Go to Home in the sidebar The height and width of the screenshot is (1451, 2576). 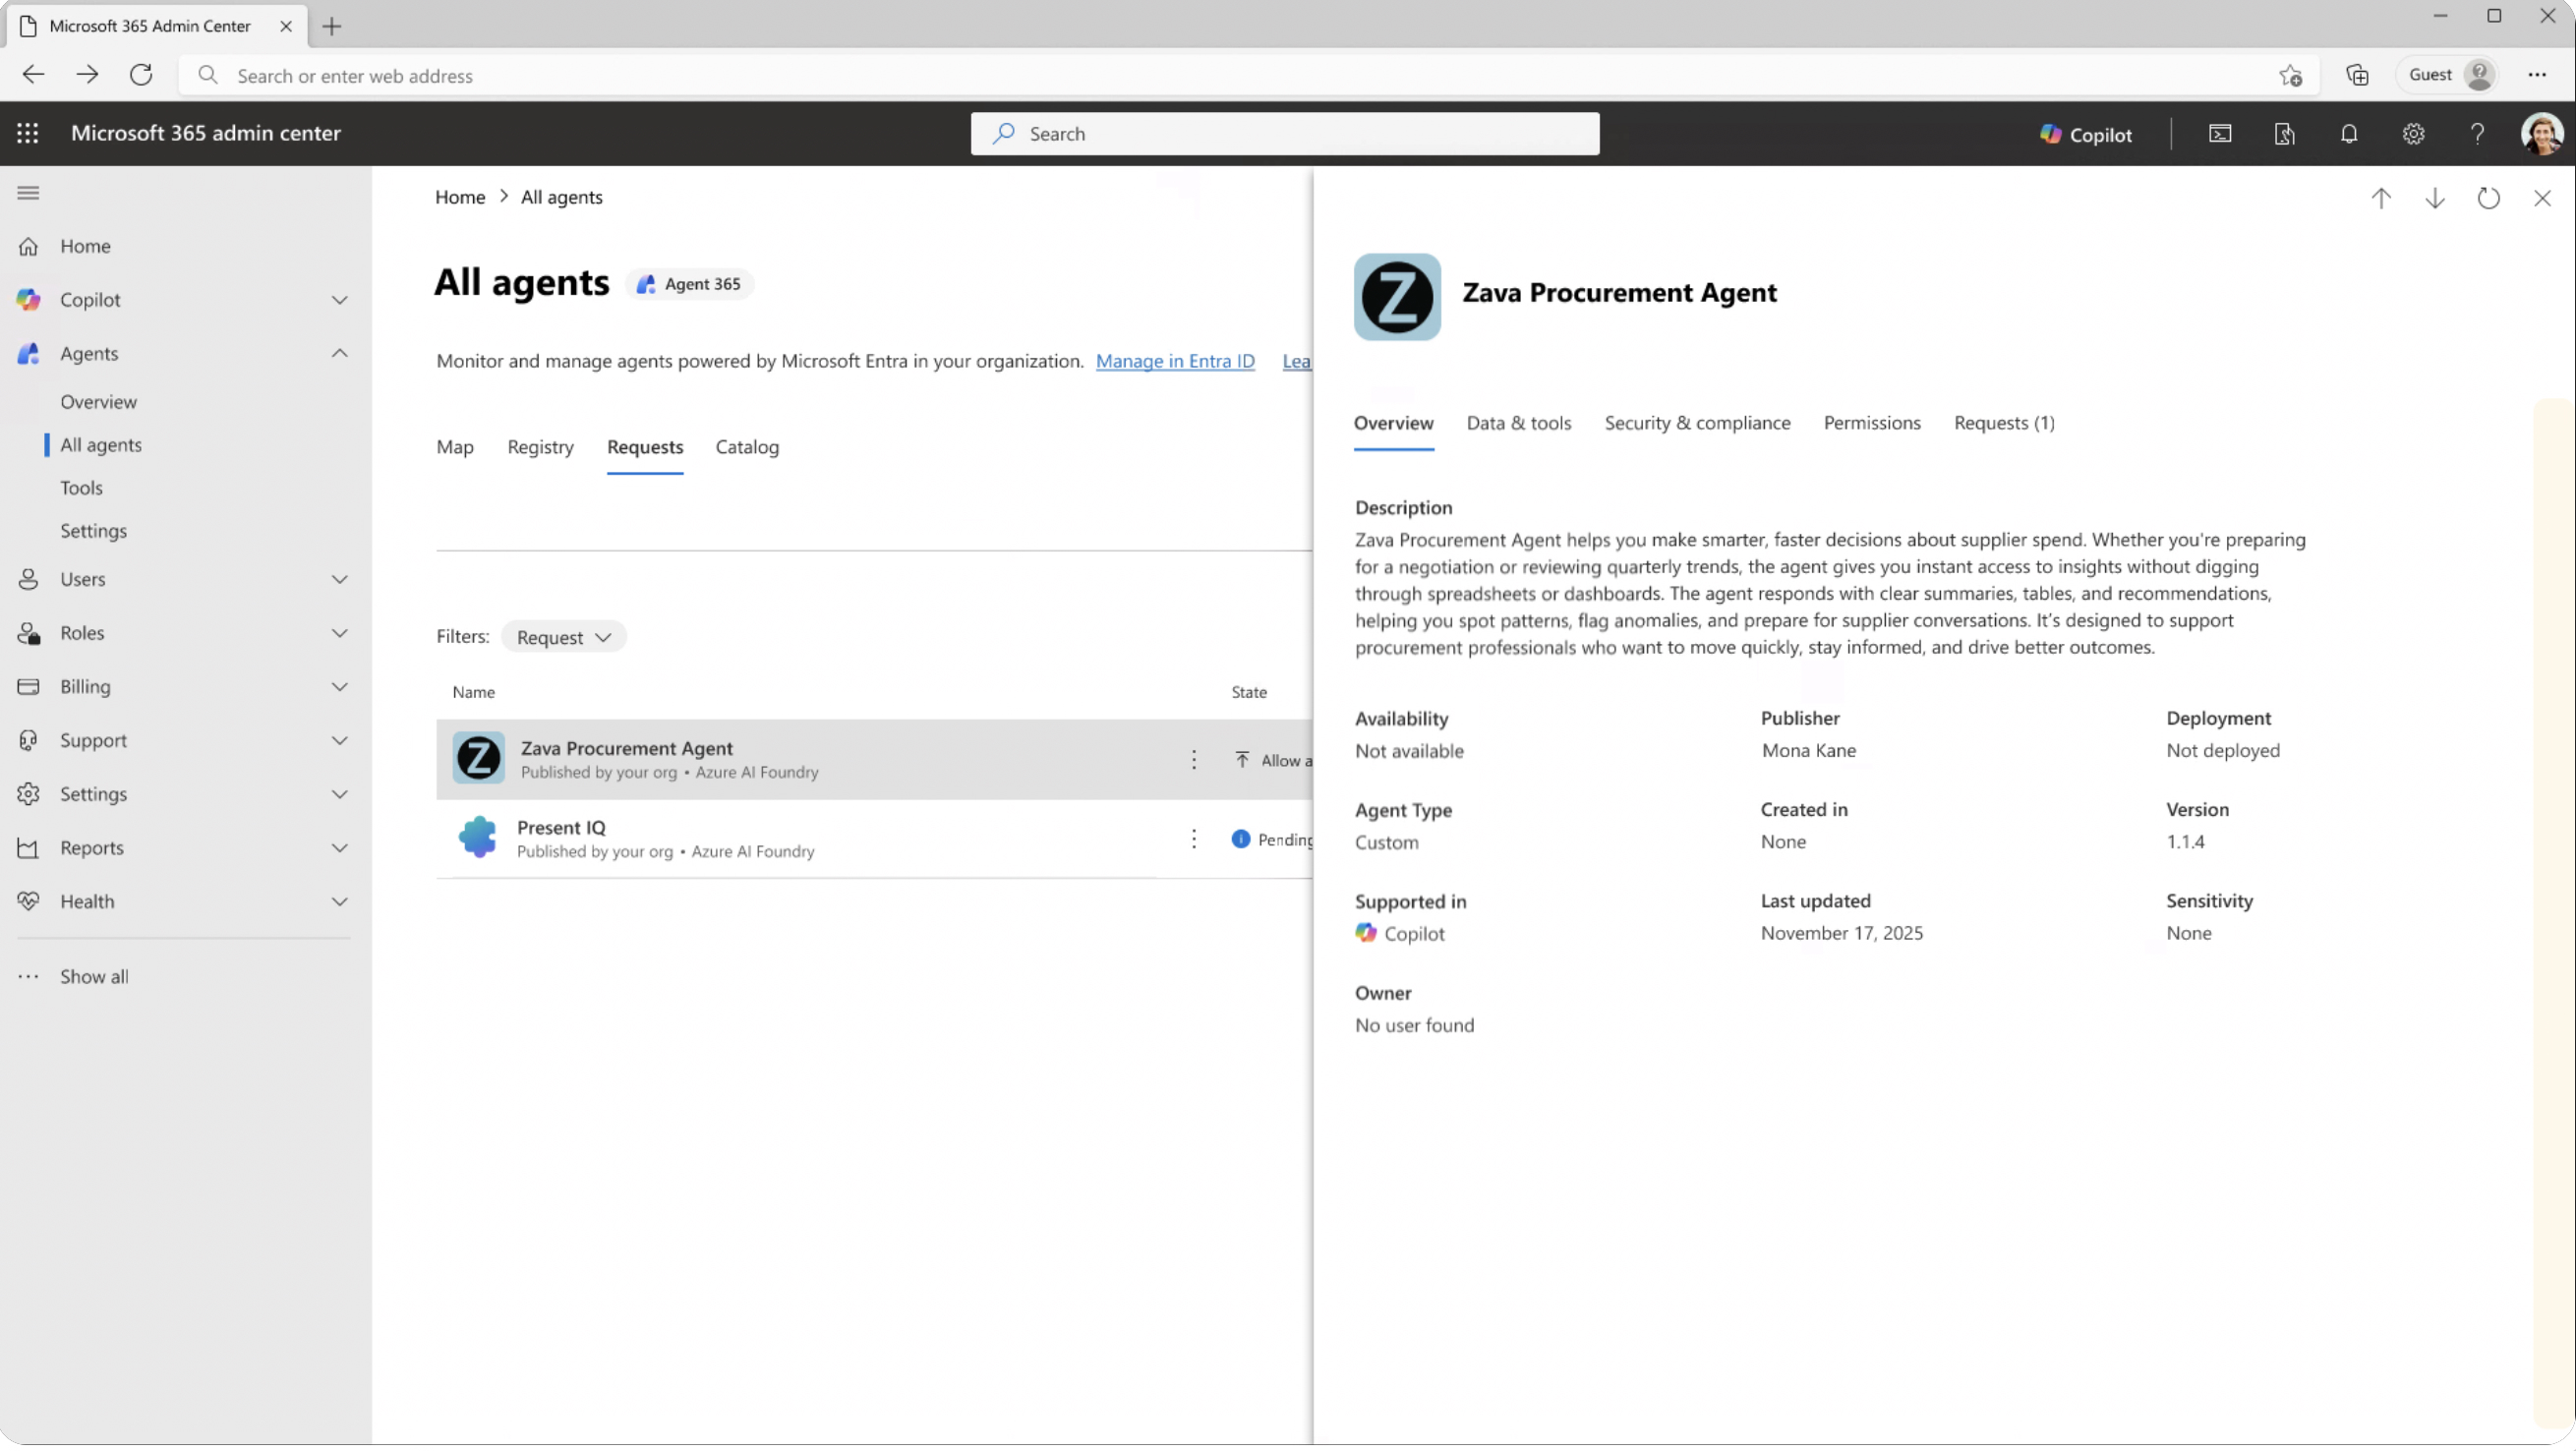coord(85,246)
